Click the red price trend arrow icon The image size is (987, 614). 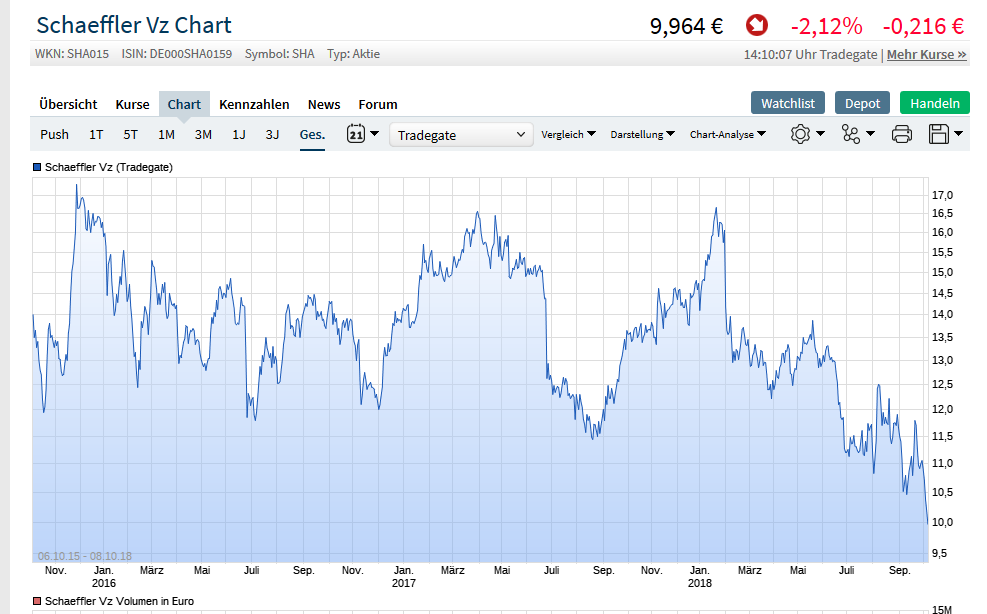(x=757, y=26)
